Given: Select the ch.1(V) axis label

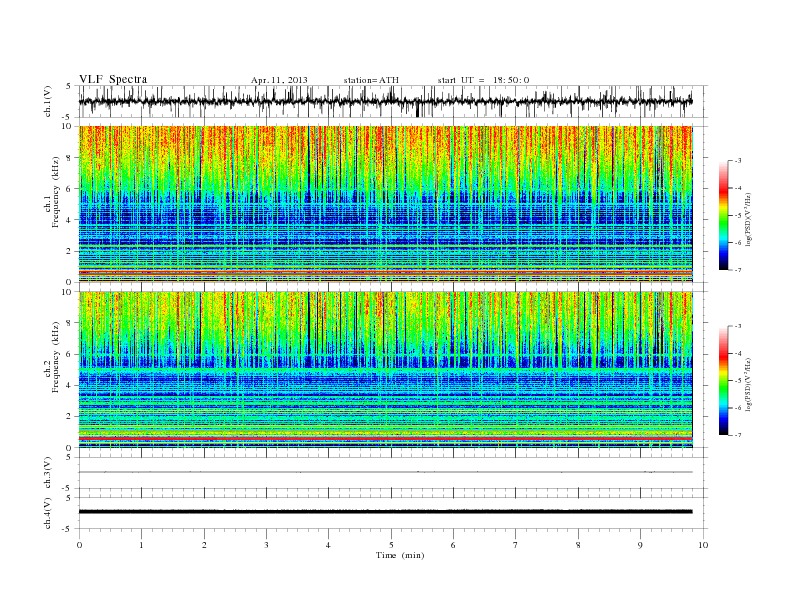Looking at the screenshot, I should pos(48,101).
